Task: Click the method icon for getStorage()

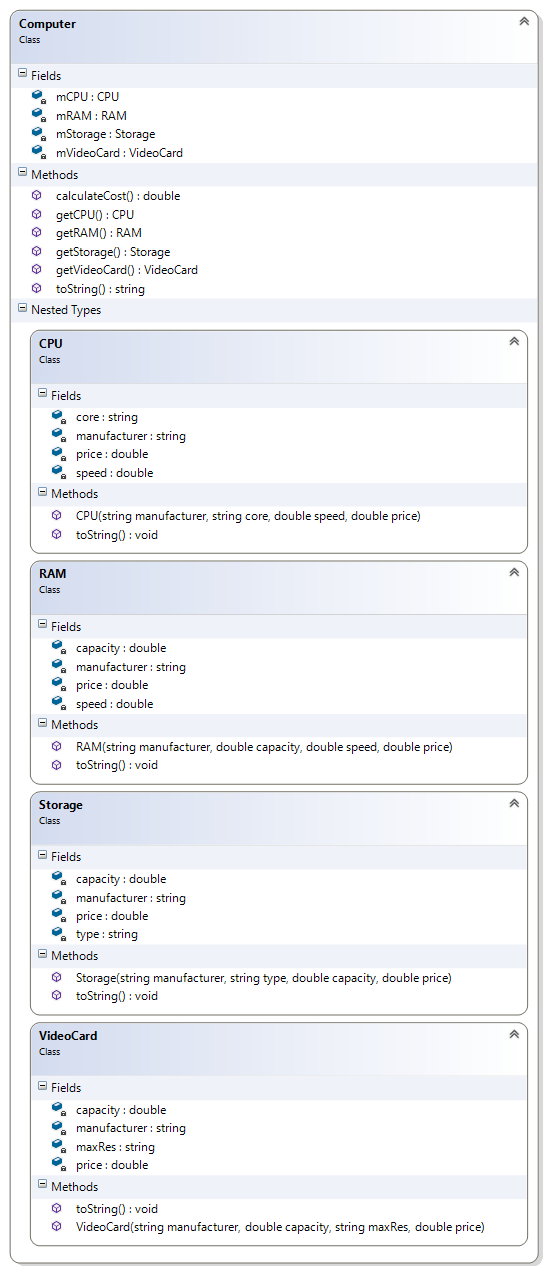Action: pyautogui.click(x=37, y=251)
